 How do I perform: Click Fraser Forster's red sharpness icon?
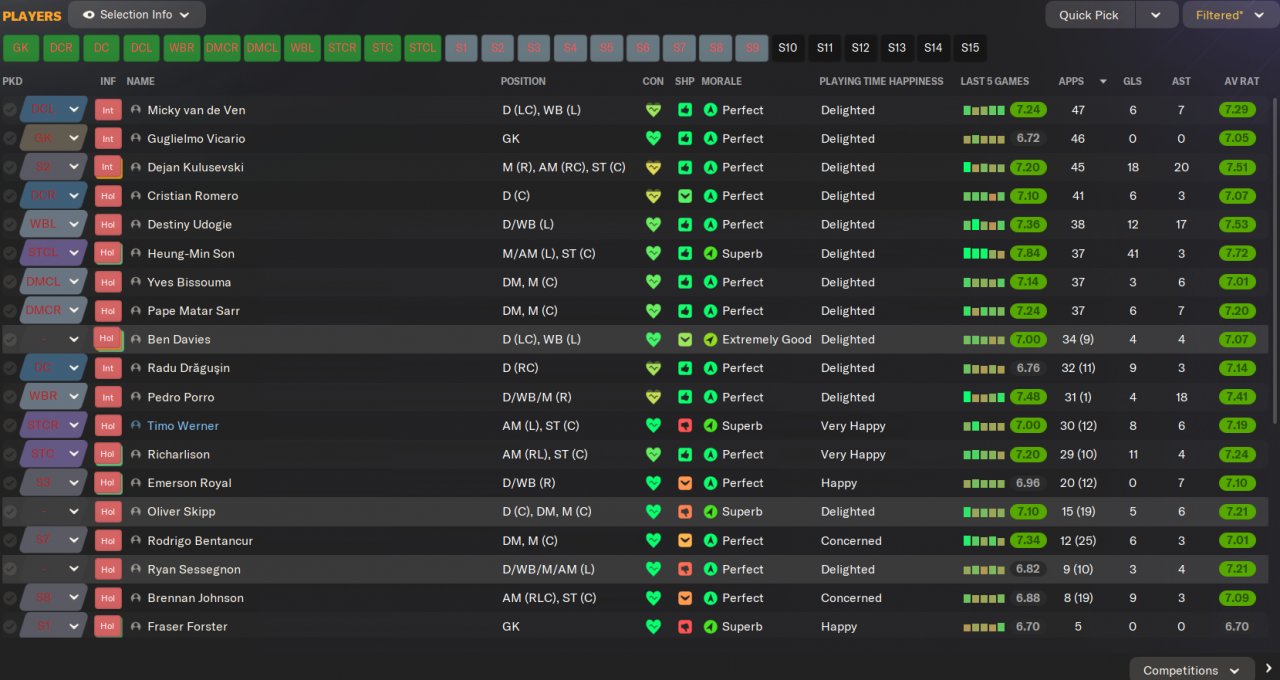(685, 627)
